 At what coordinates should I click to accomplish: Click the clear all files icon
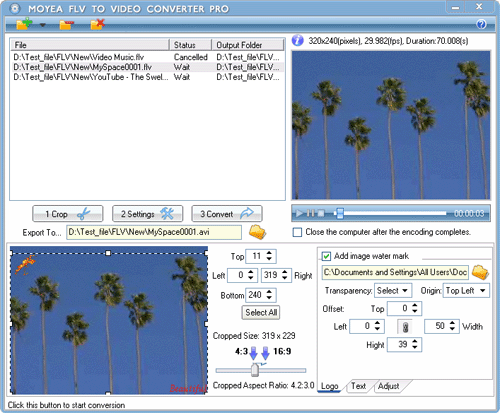click(98, 24)
